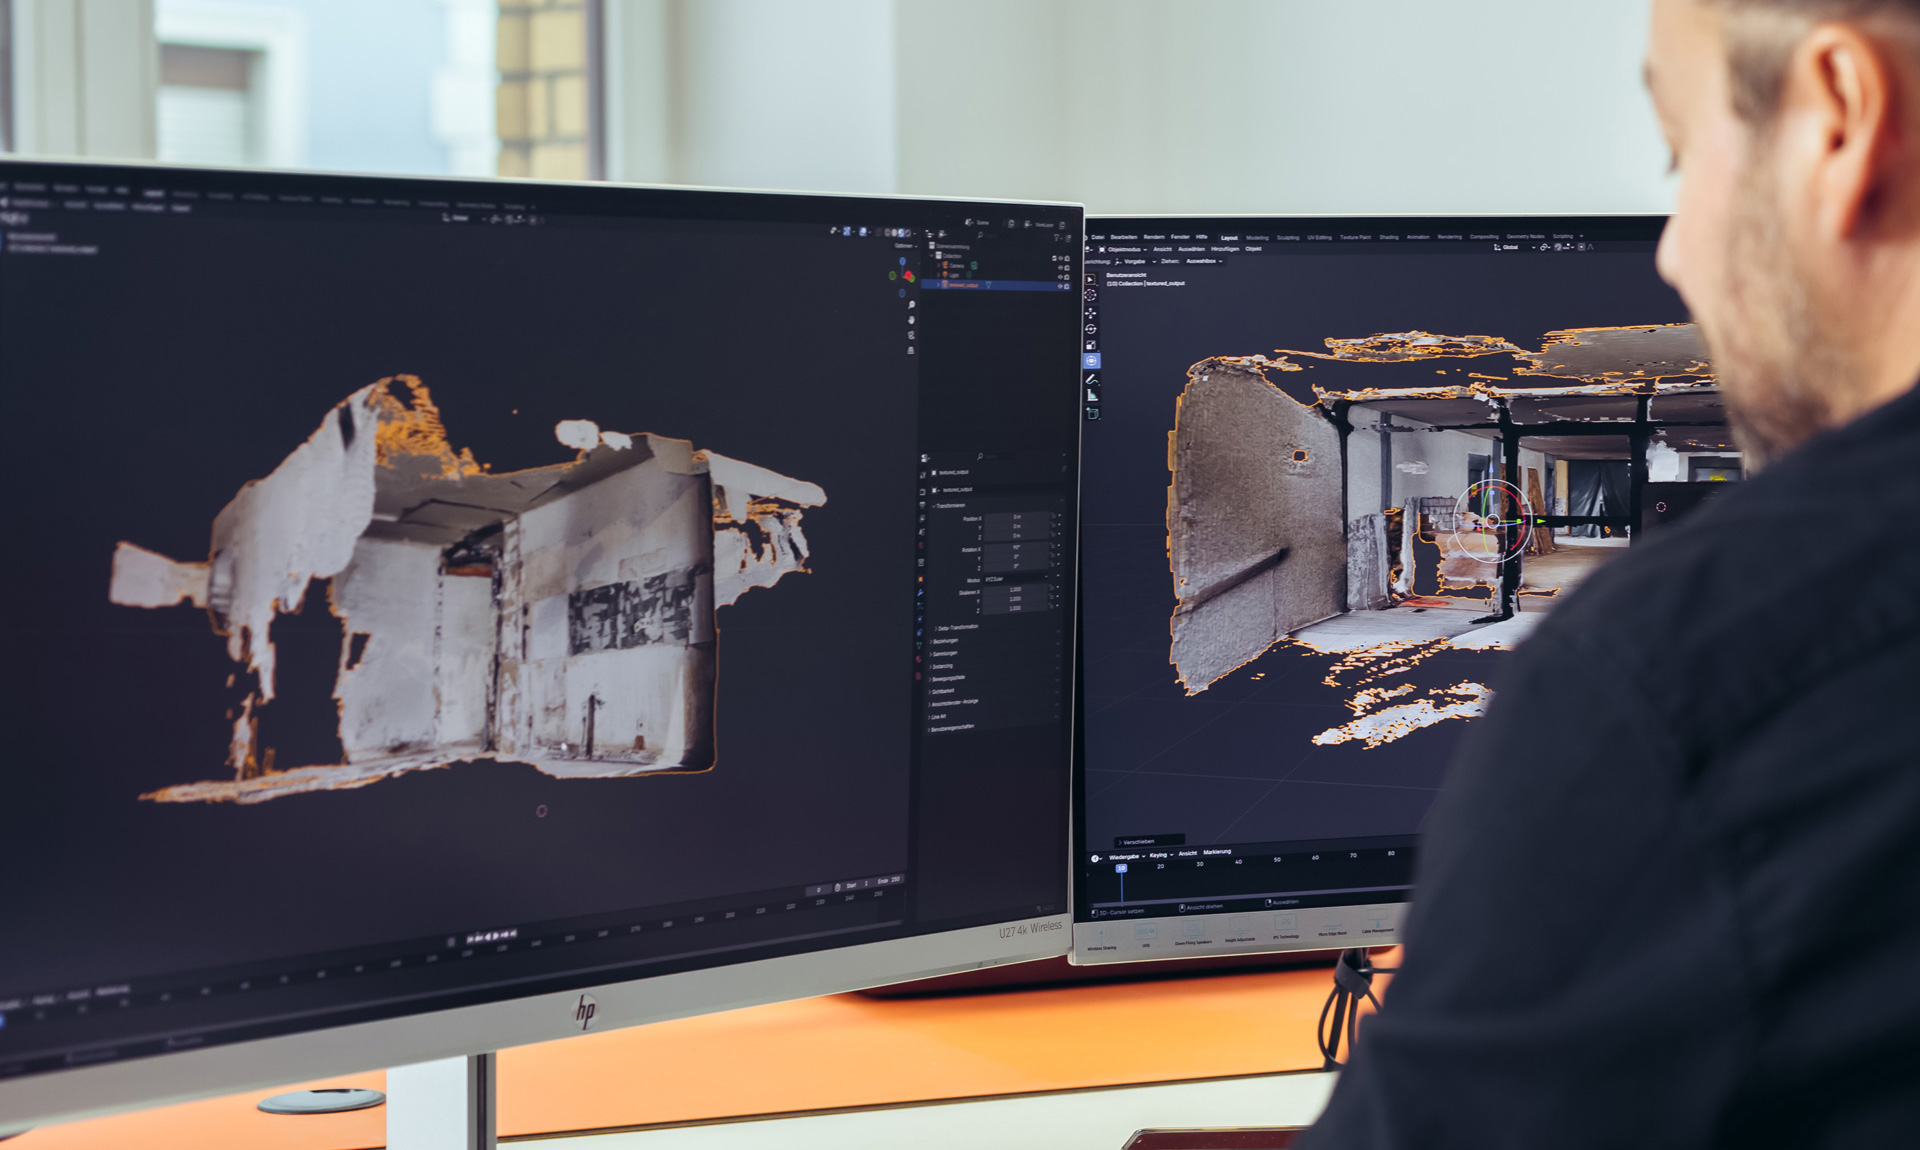
Task: Select the Annotate pencil tool on right monitor
Action: [x=1092, y=379]
